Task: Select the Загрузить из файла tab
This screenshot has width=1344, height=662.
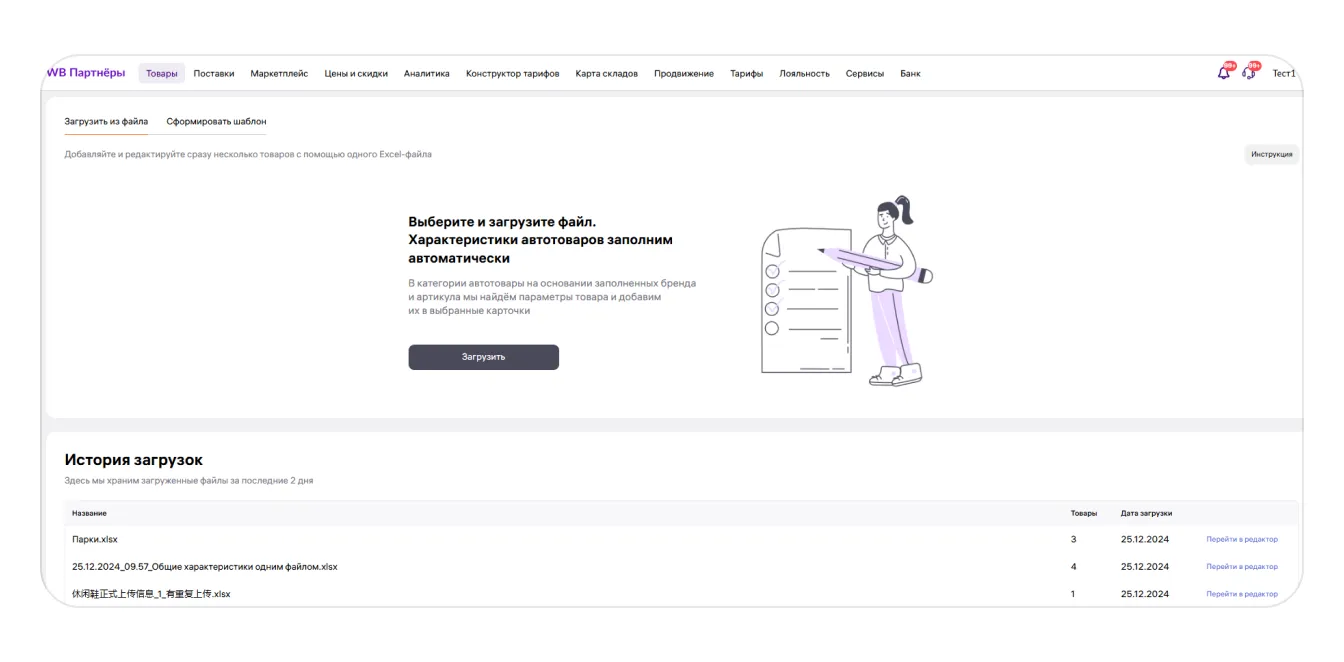Action: tap(106, 121)
